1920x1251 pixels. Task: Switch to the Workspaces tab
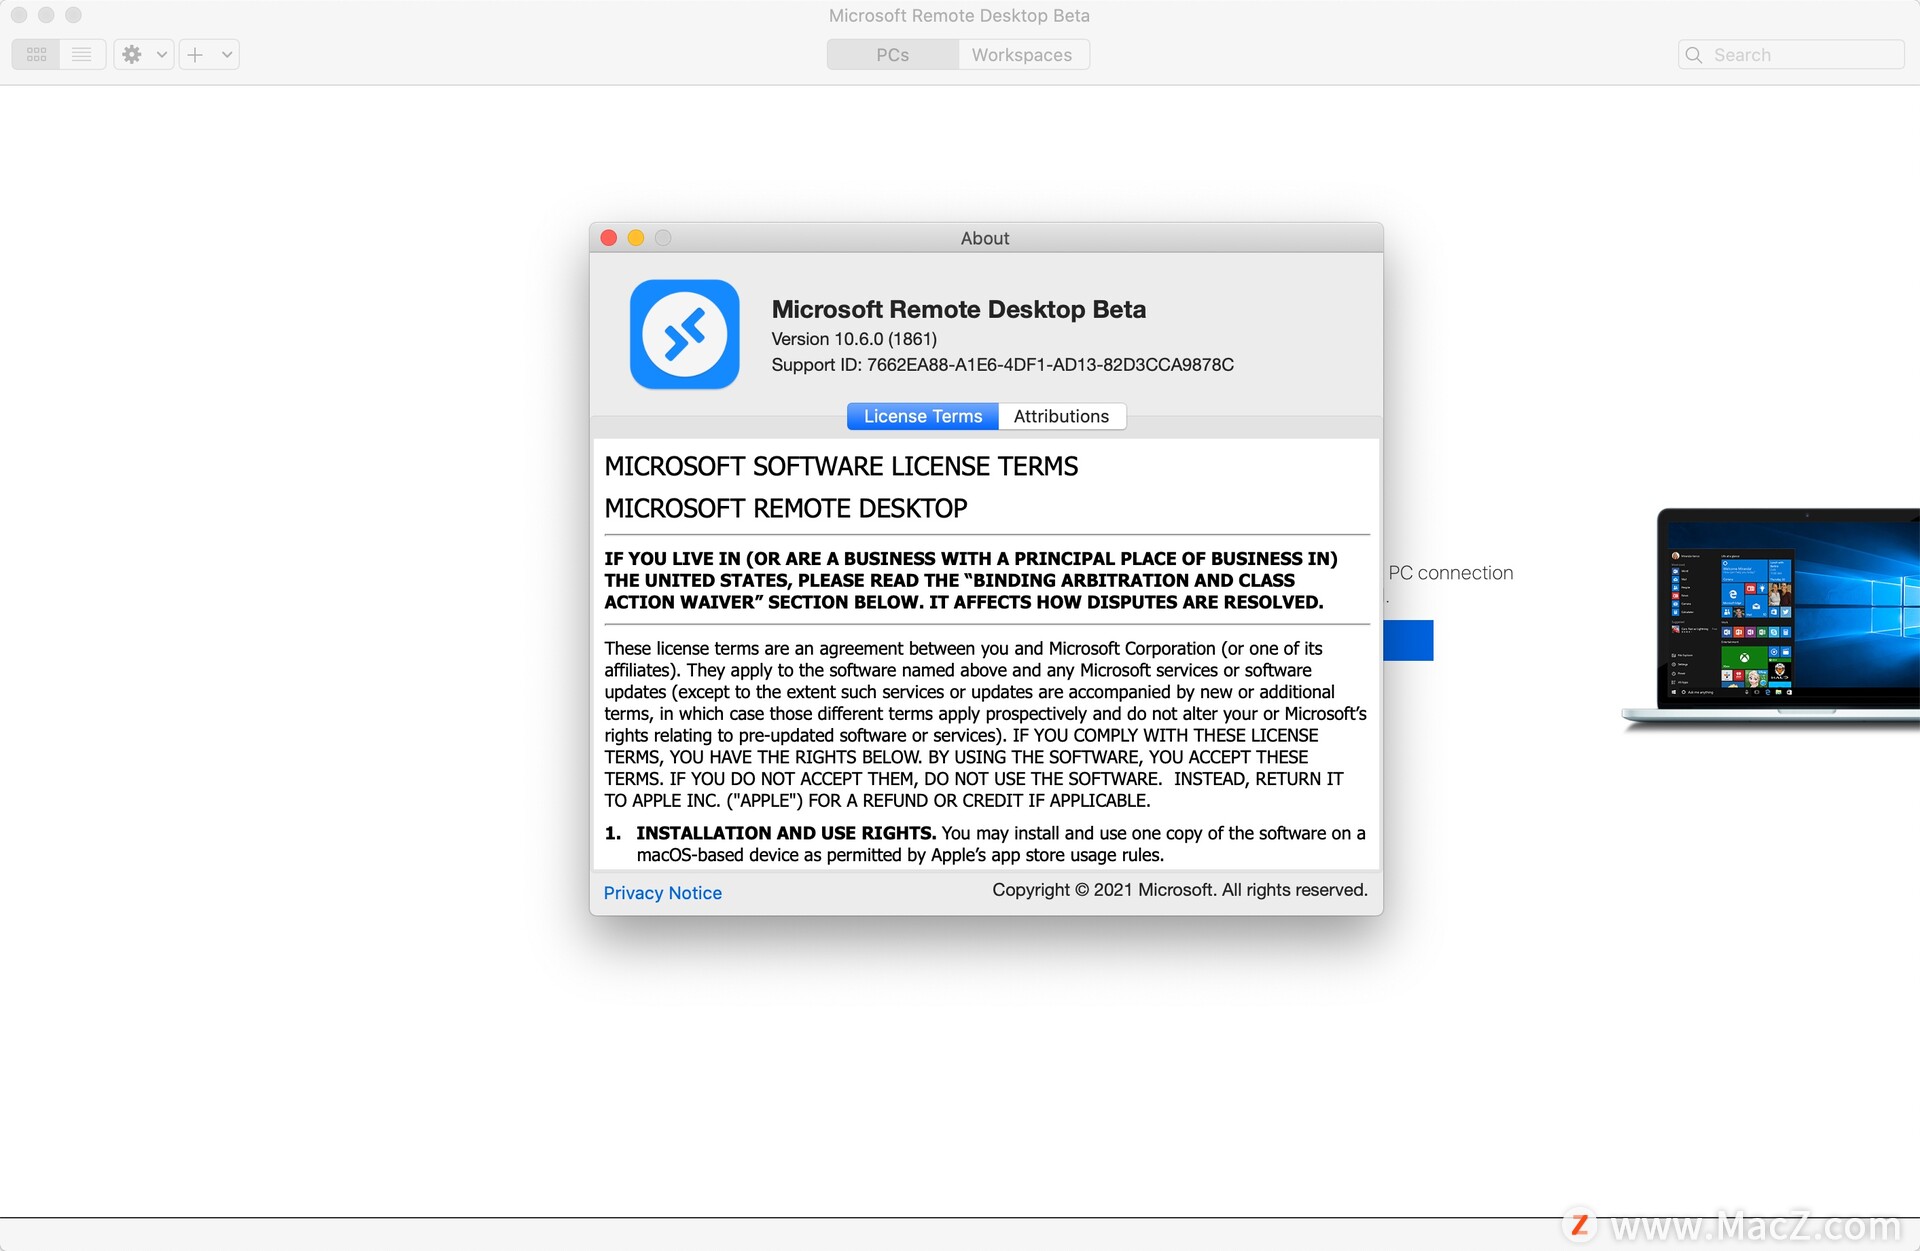(x=1022, y=54)
